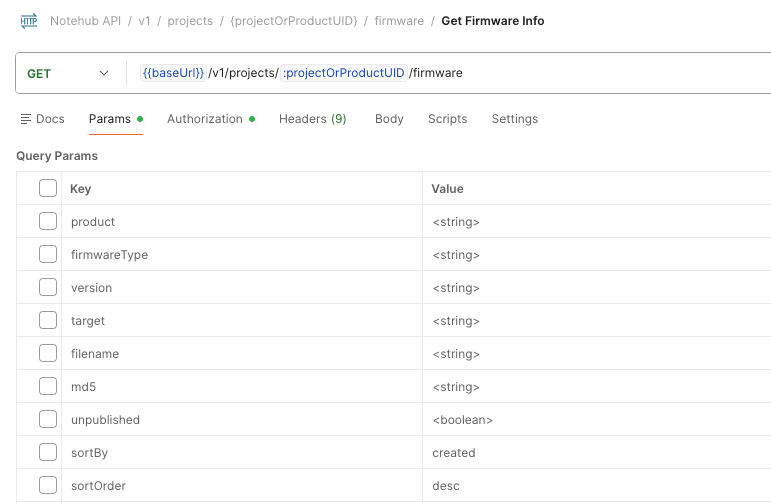The height and width of the screenshot is (503, 771).
Task: Enable the unpublished param checkbox
Action: click(x=48, y=419)
